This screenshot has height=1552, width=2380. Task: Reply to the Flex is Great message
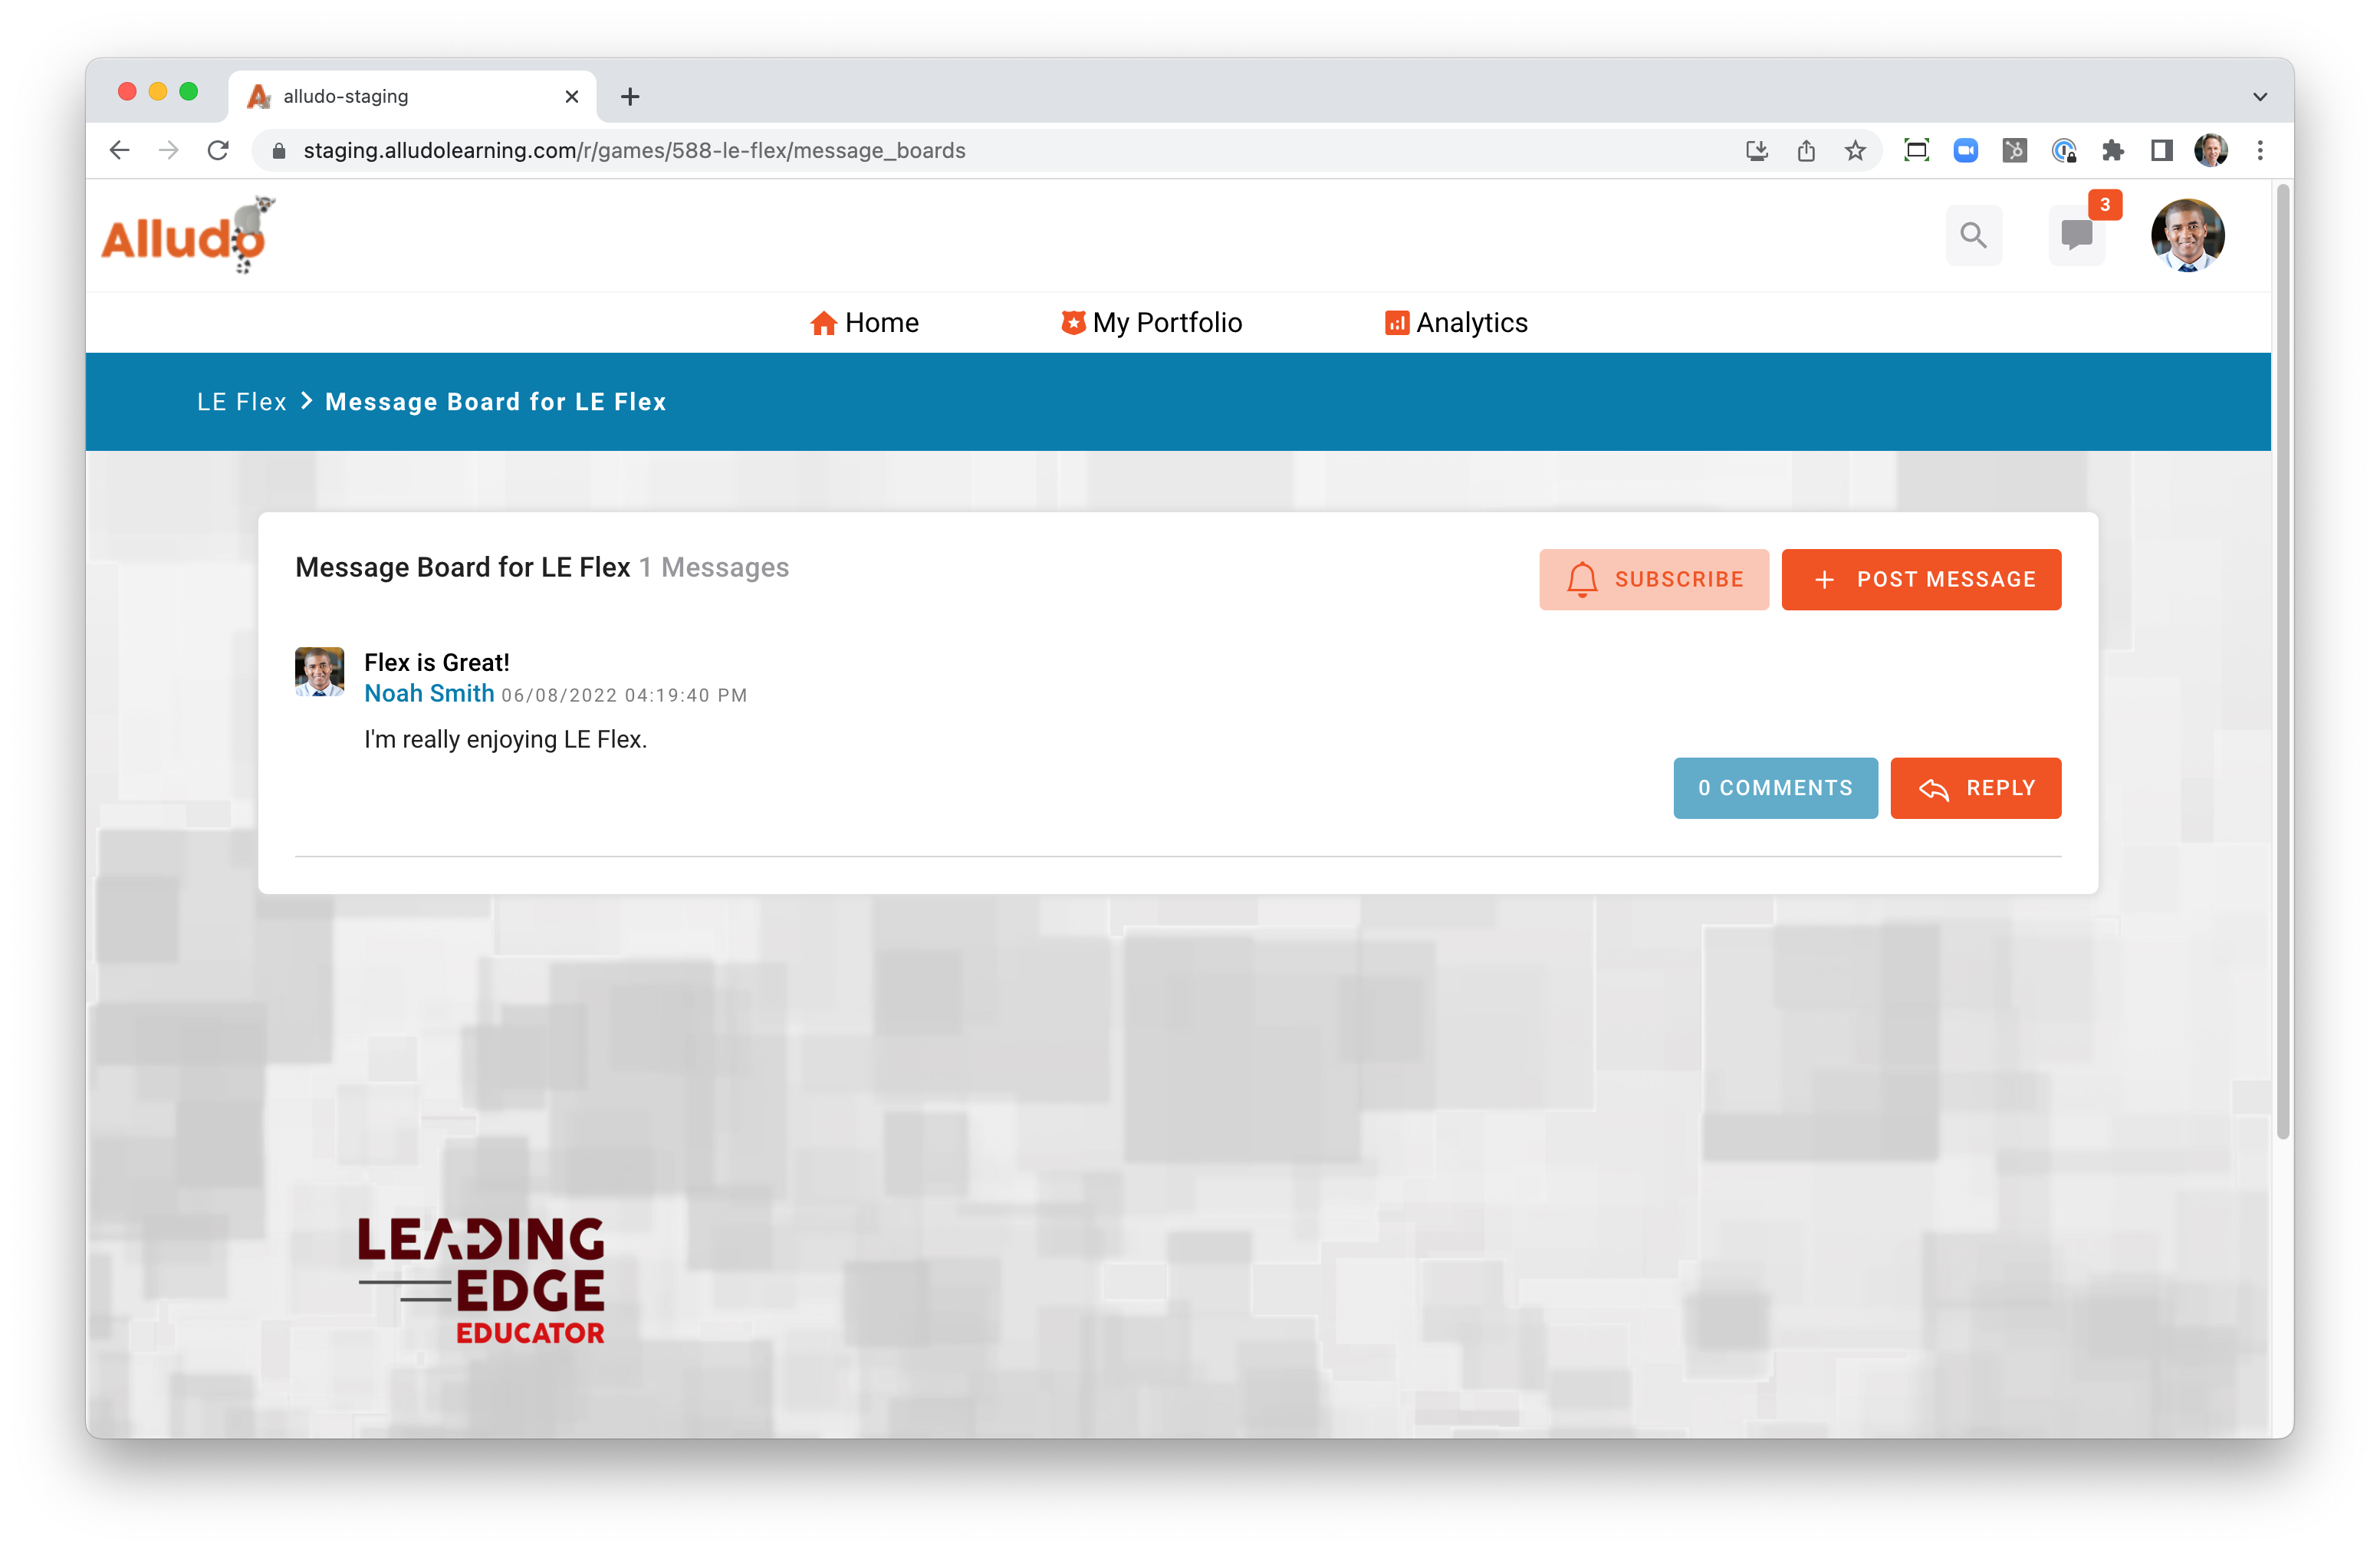point(1975,788)
